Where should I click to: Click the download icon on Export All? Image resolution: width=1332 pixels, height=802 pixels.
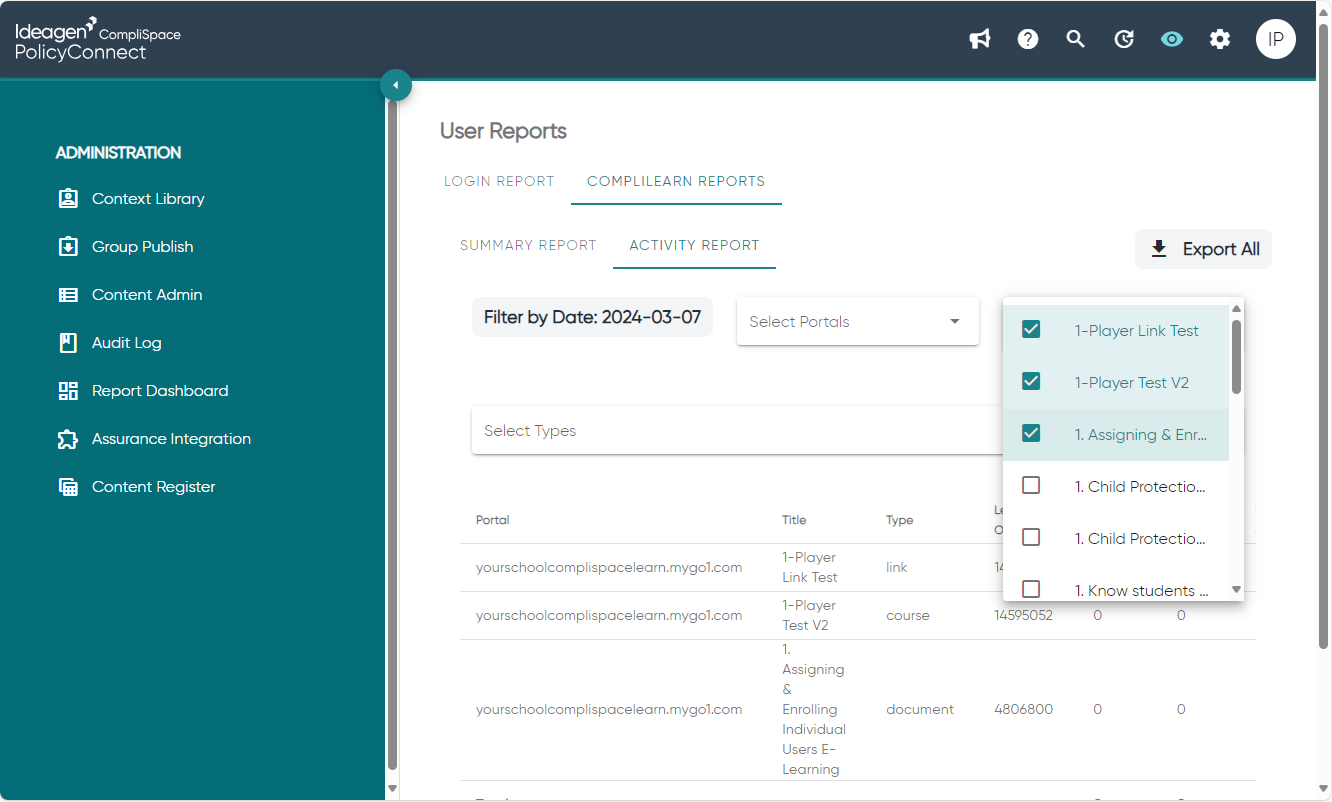coord(1159,249)
